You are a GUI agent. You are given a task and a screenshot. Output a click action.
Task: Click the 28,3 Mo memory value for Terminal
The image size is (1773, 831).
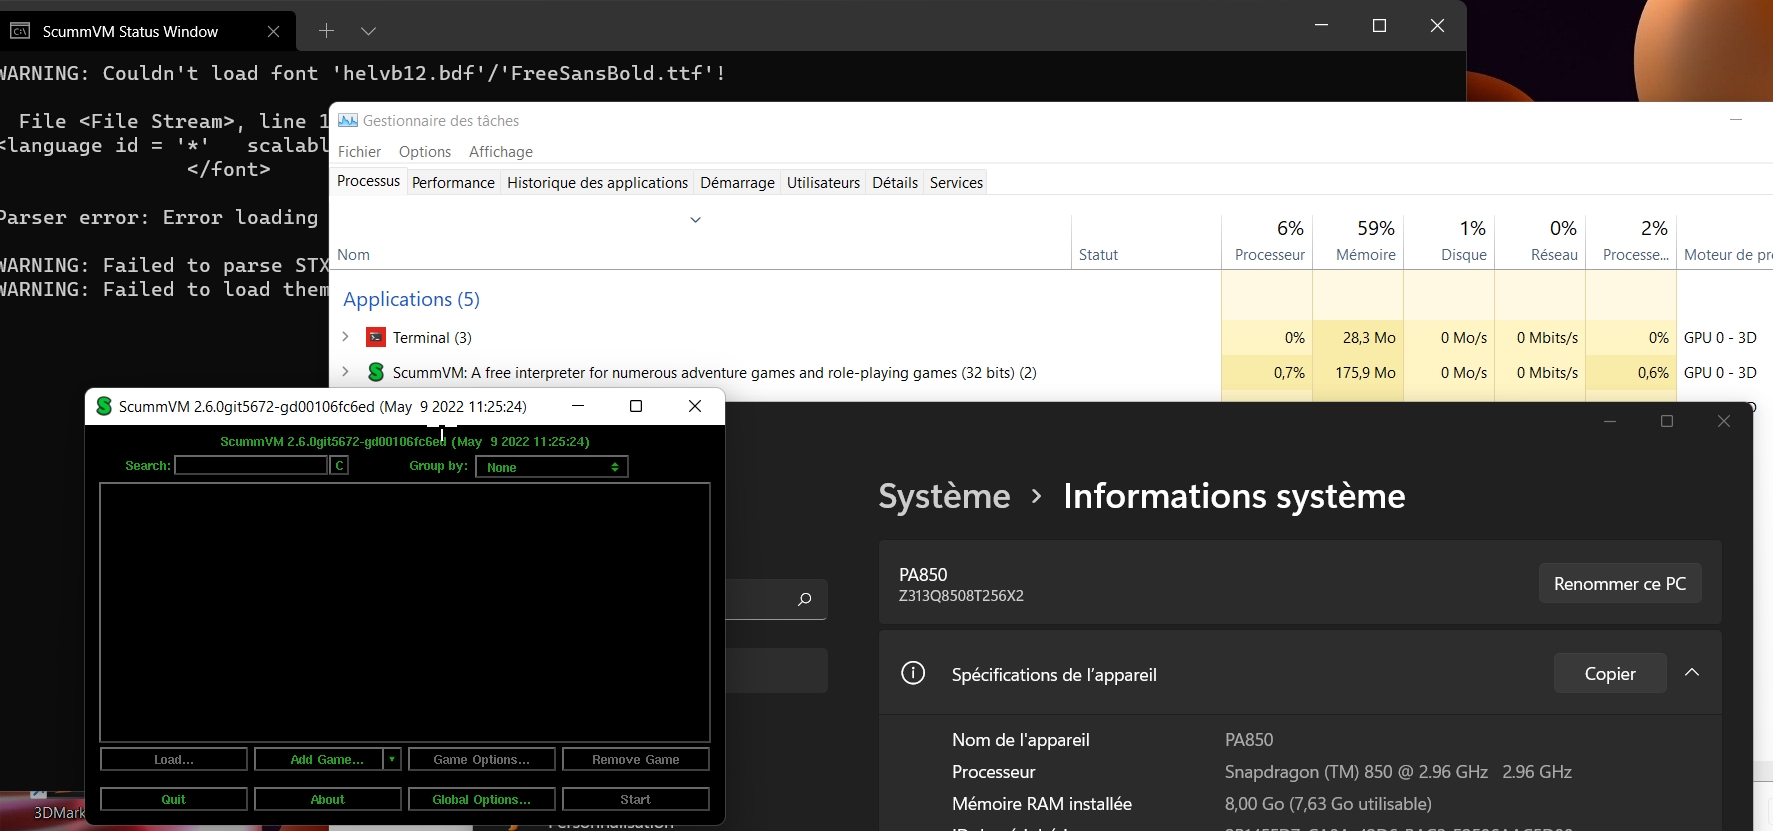pos(1368,337)
